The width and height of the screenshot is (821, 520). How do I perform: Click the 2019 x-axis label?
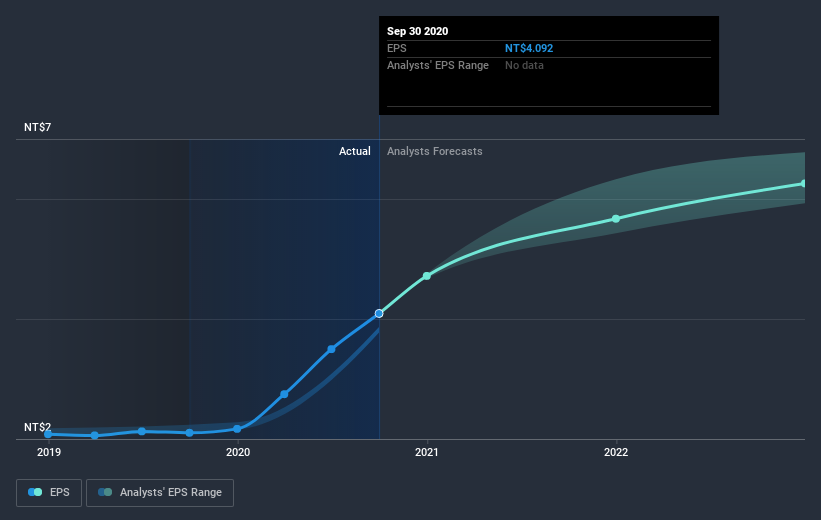[49, 452]
